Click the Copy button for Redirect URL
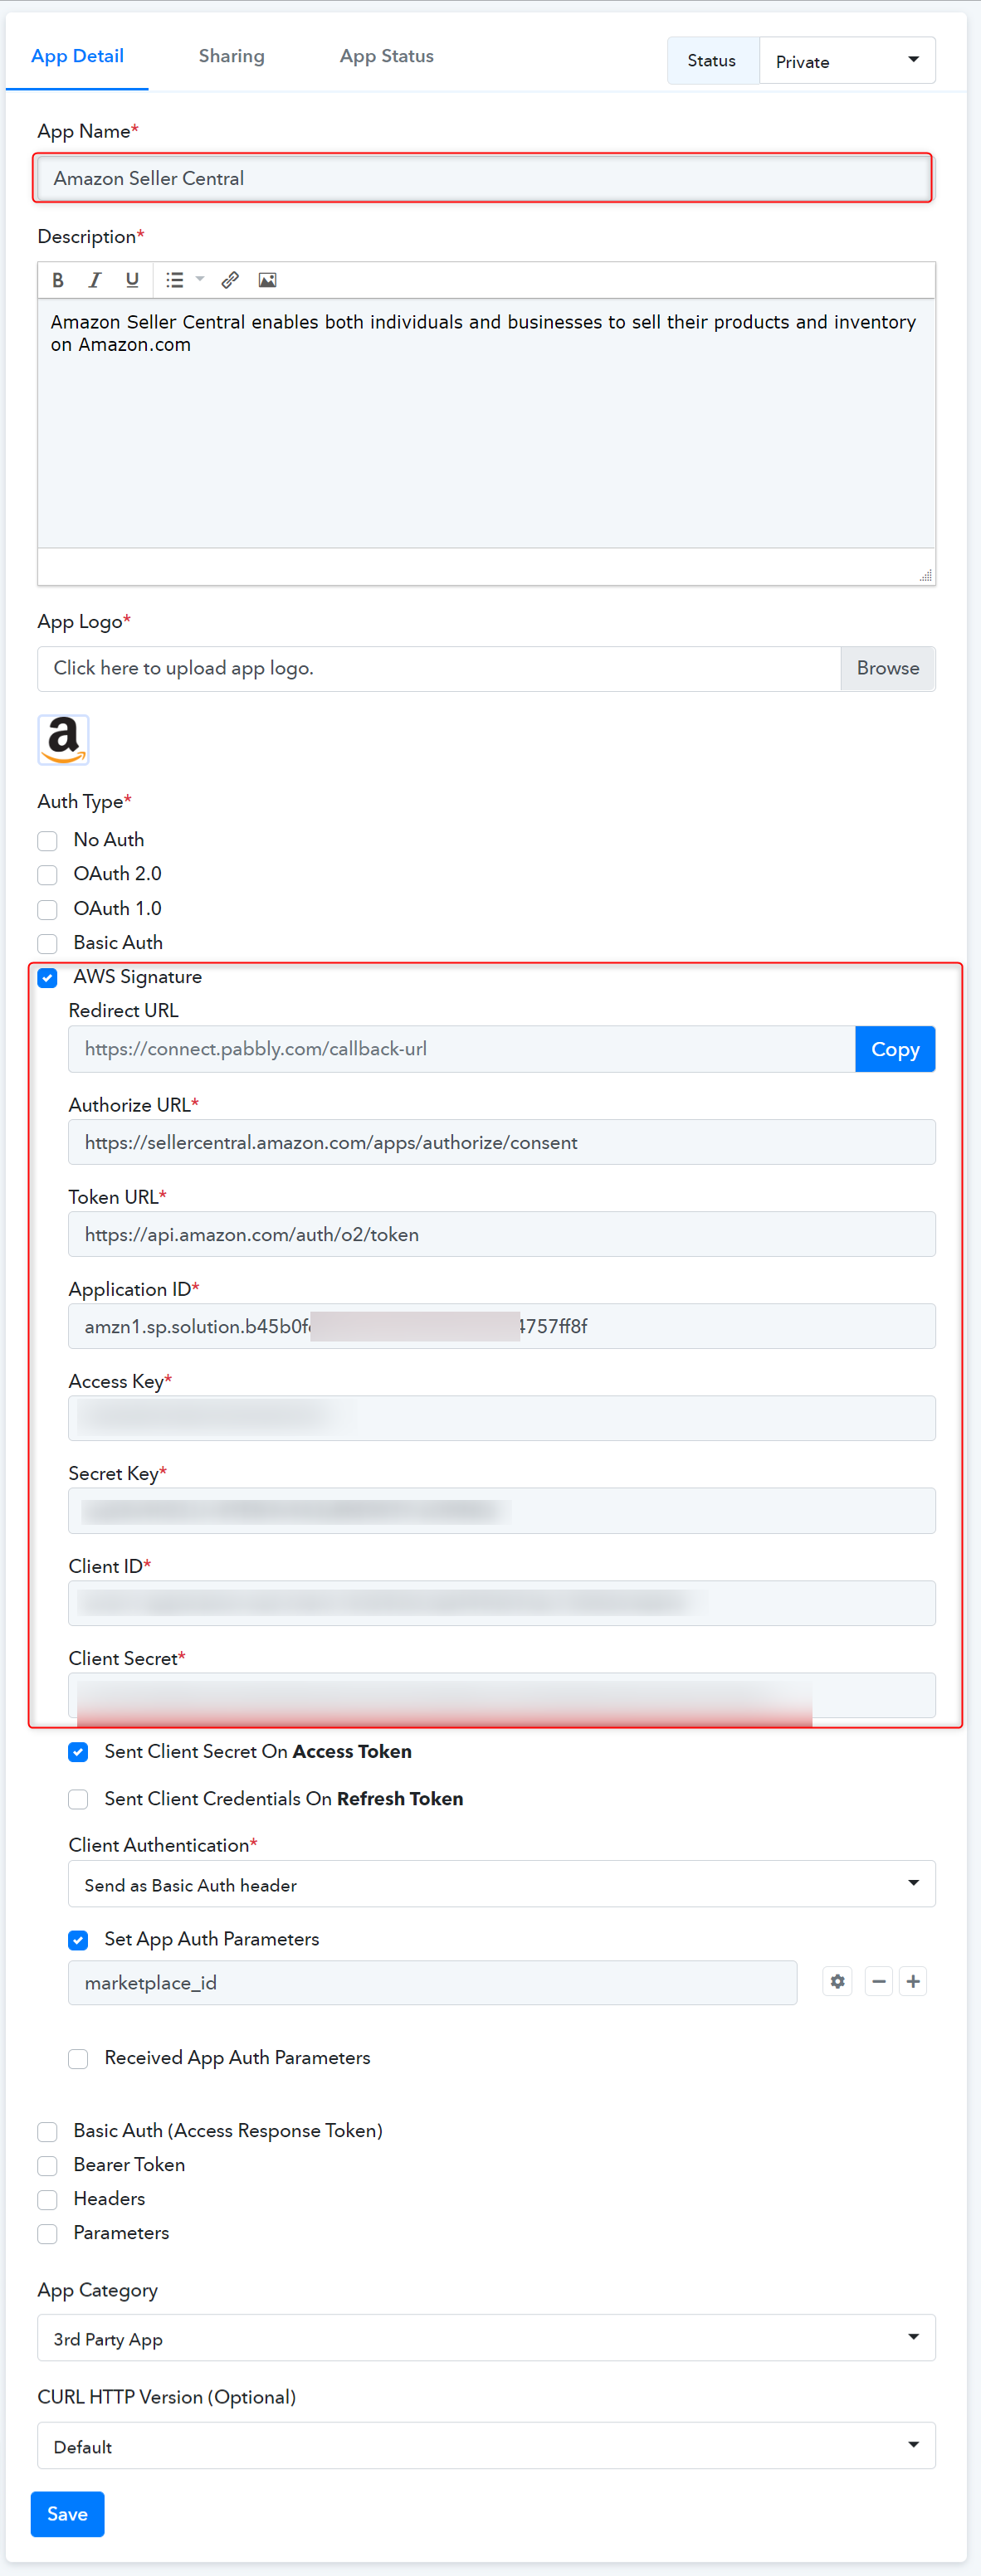 (895, 1049)
